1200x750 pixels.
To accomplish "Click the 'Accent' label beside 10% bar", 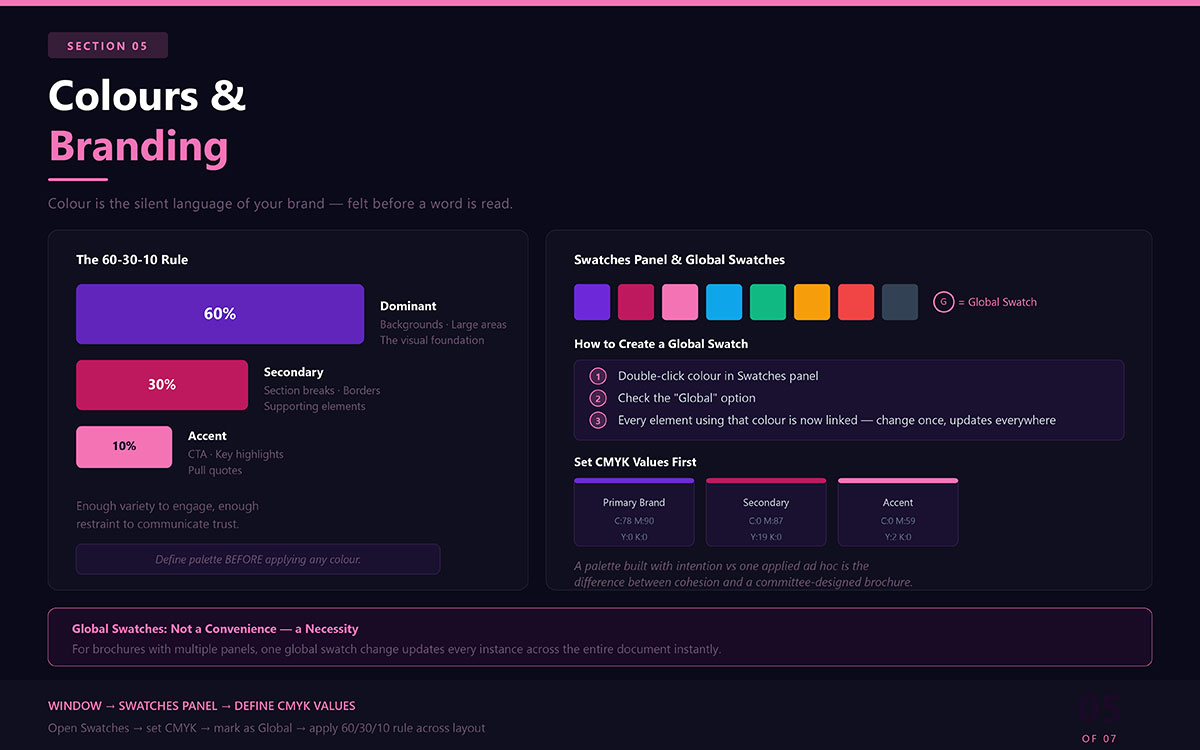I will coord(207,436).
